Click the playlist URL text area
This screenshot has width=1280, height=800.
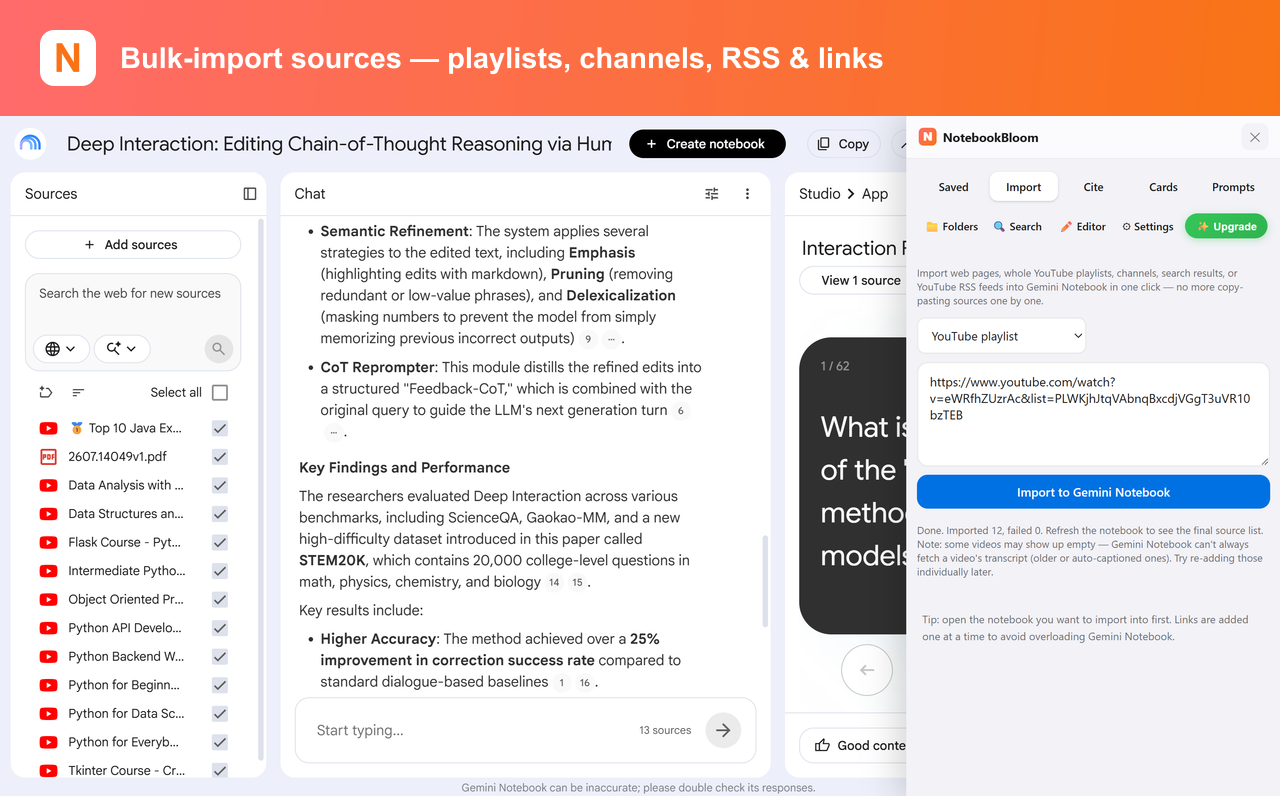(1093, 414)
